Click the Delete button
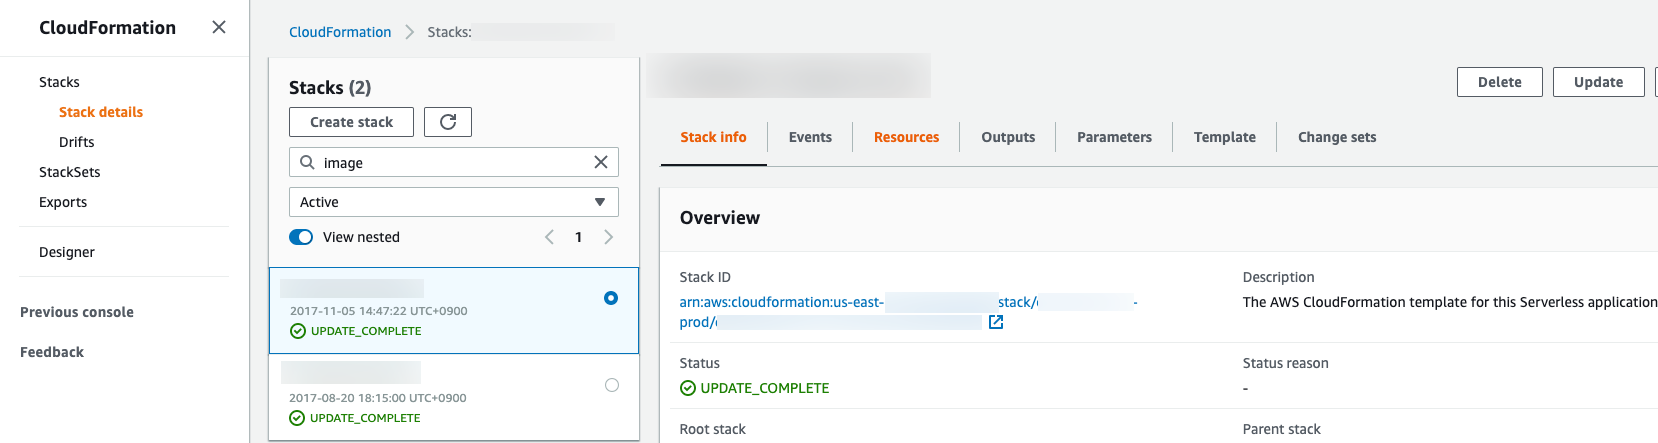The width and height of the screenshot is (1658, 443). tap(1499, 82)
